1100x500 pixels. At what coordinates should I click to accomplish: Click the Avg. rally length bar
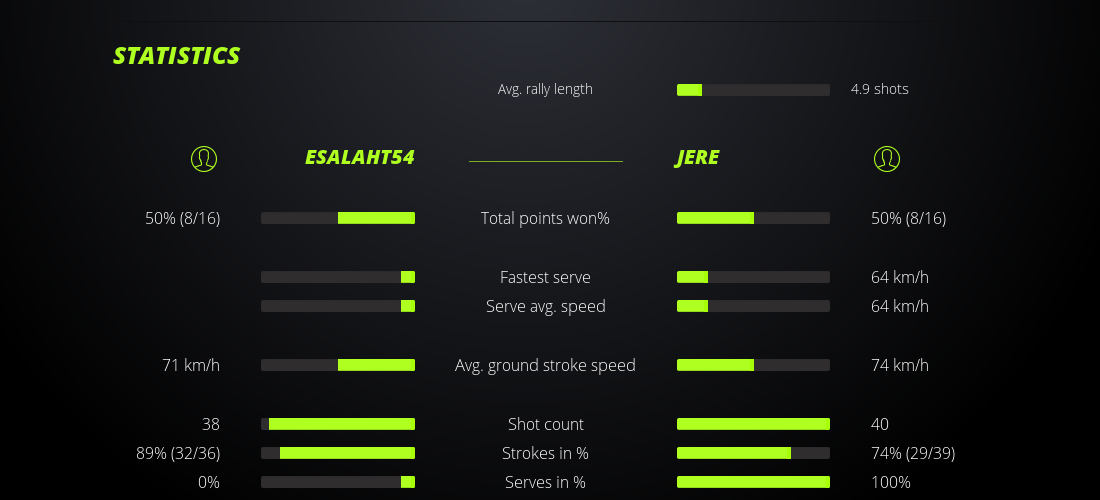point(753,90)
